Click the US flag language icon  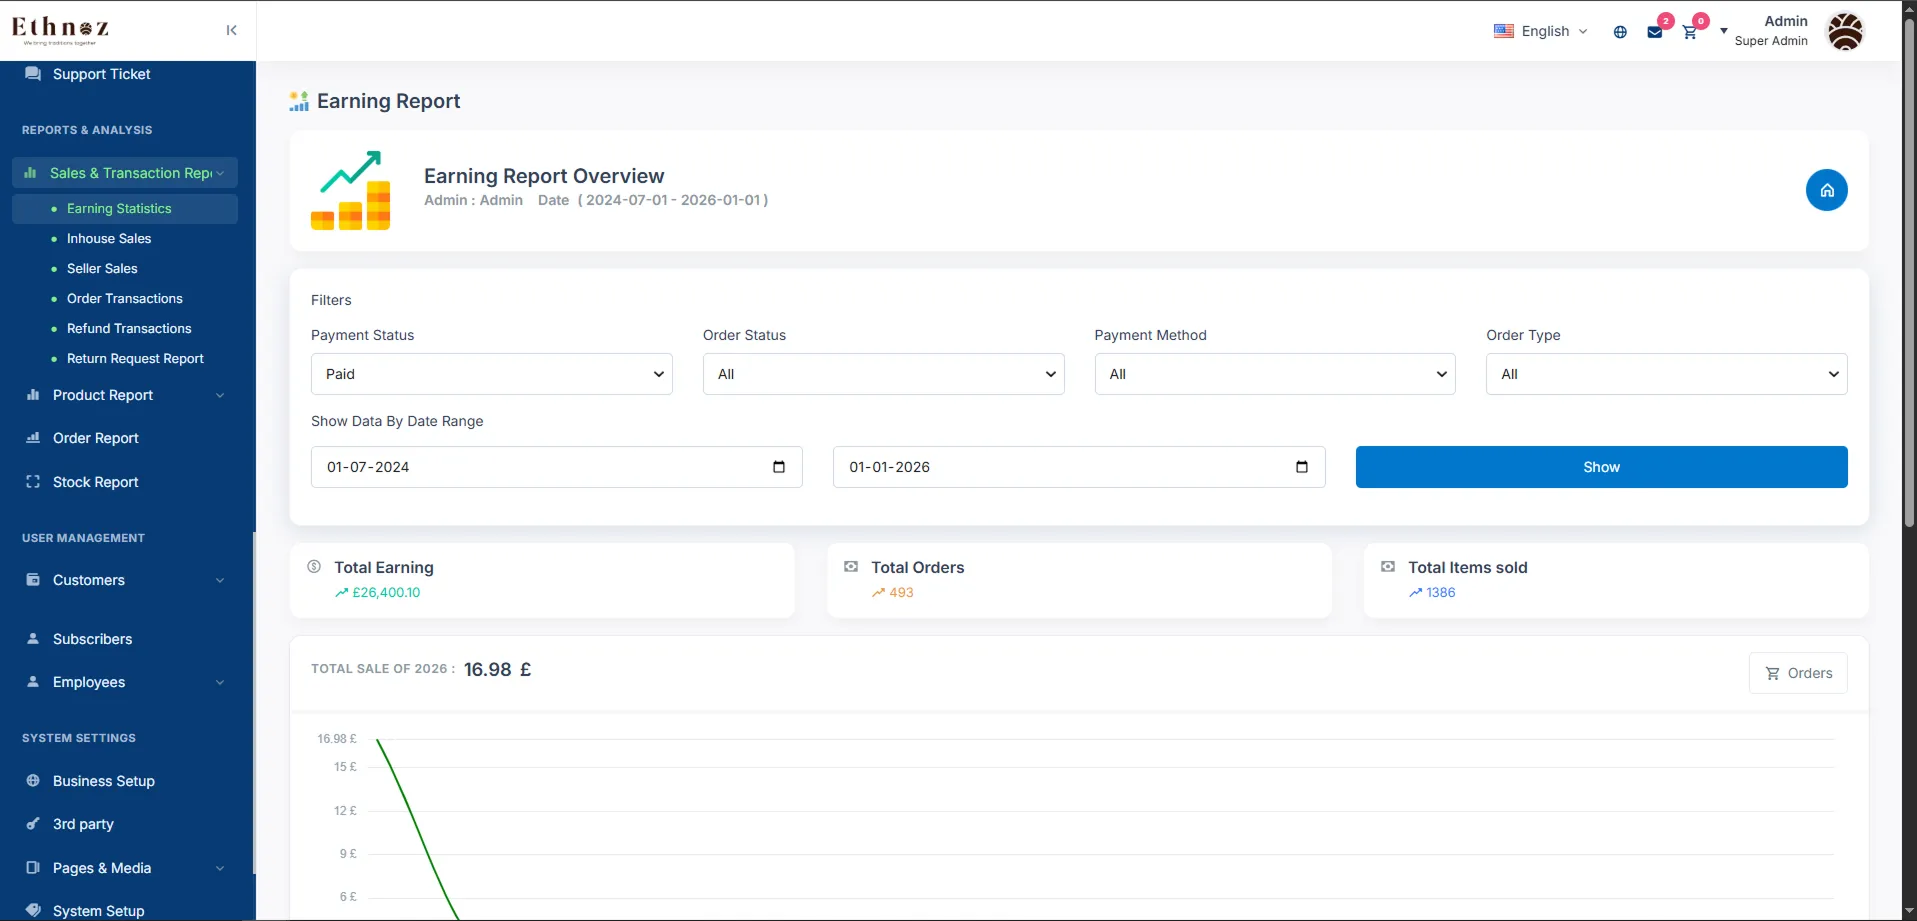click(1503, 31)
